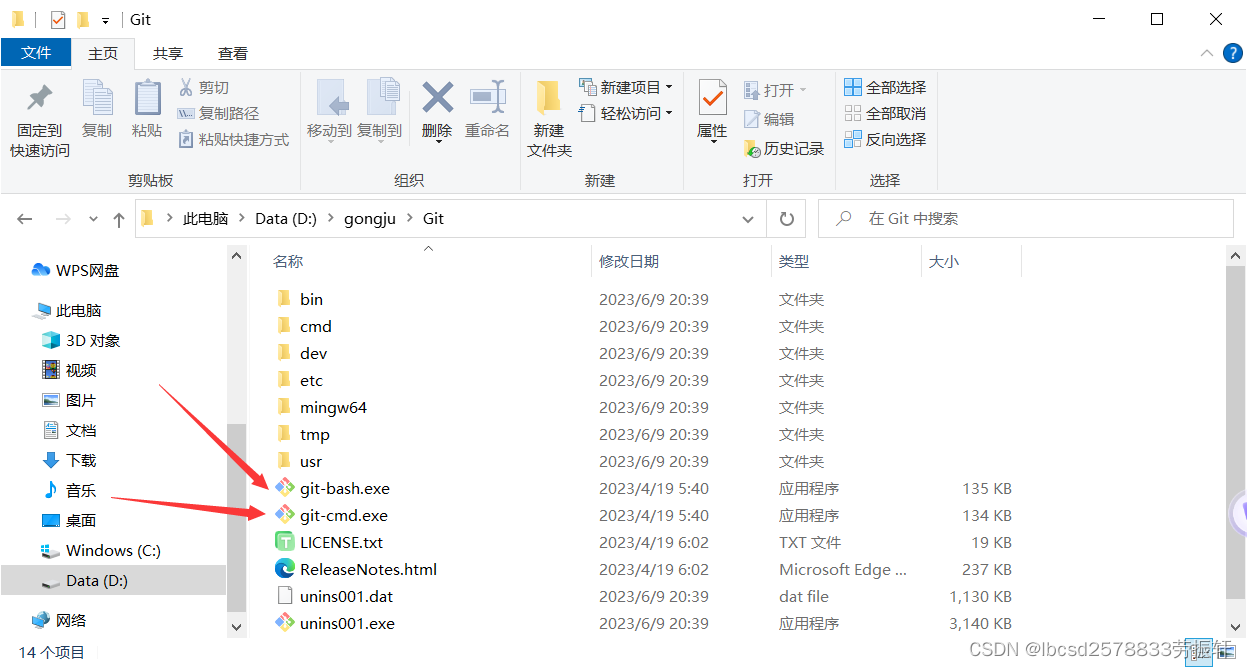
Task: Select Network in navigation pane
Action: pyautogui.click(x=59, y=621)
